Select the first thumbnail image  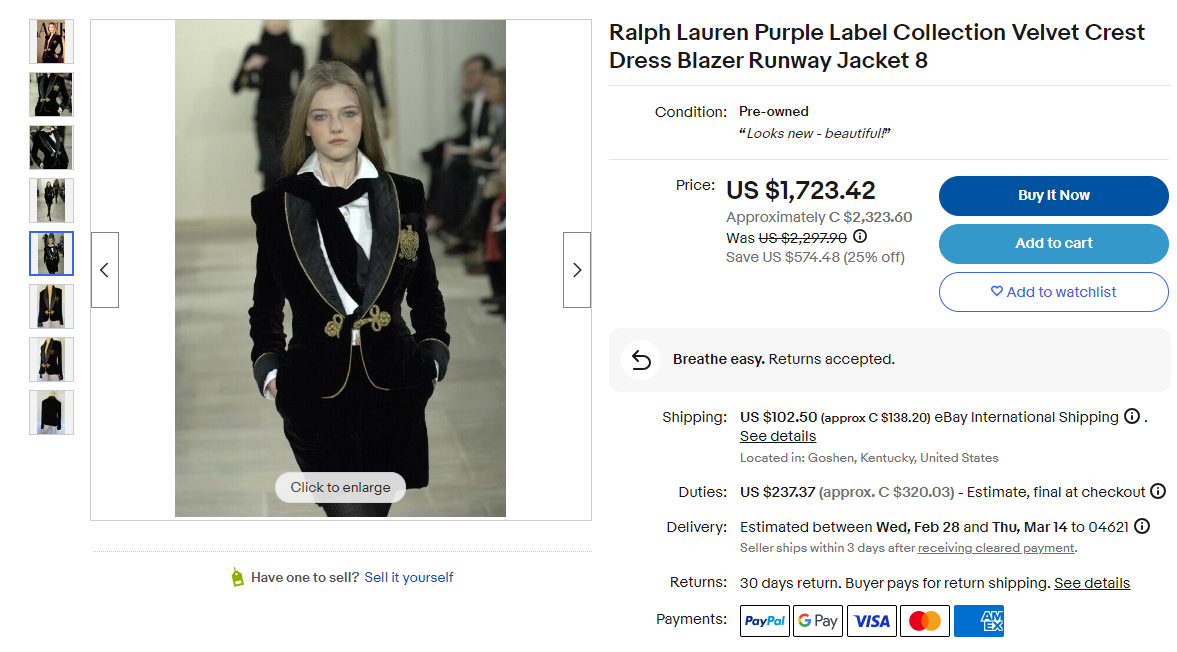(x=51, y=42)
